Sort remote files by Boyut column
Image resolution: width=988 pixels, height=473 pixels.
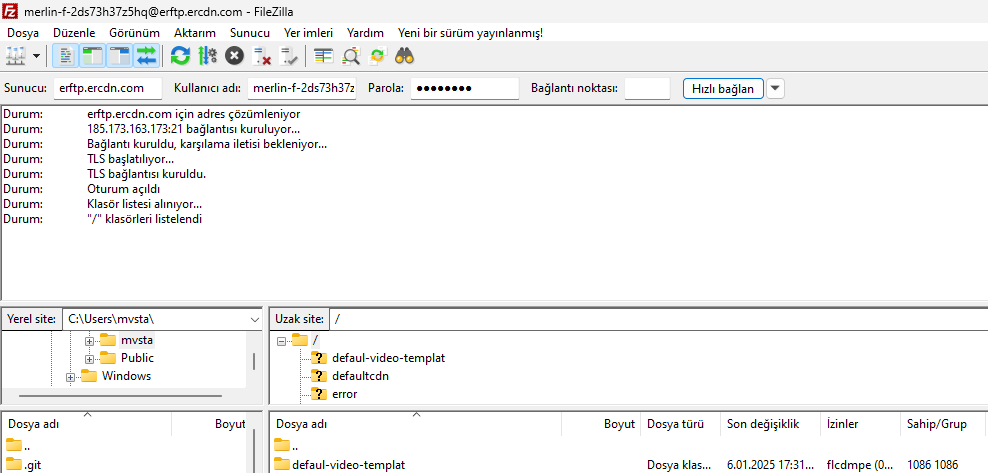tap(601, 425)
